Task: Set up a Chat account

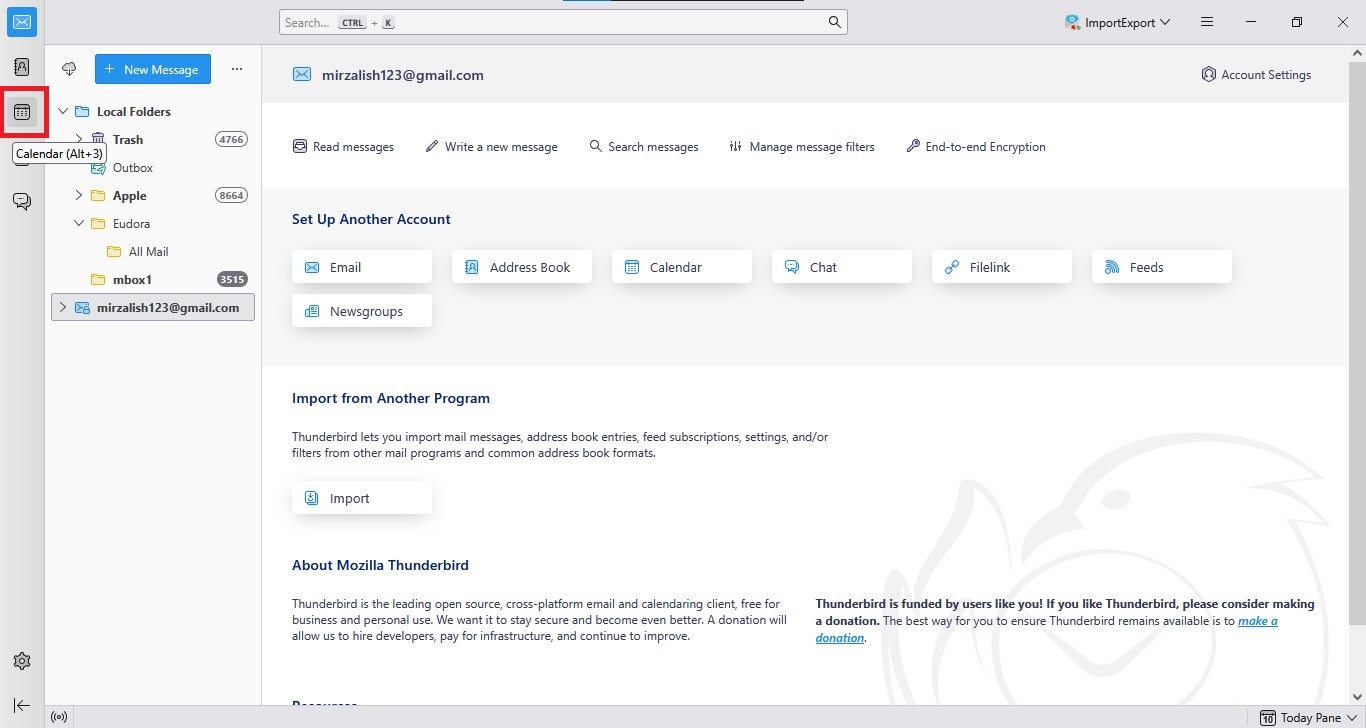Action: [842, 267]
